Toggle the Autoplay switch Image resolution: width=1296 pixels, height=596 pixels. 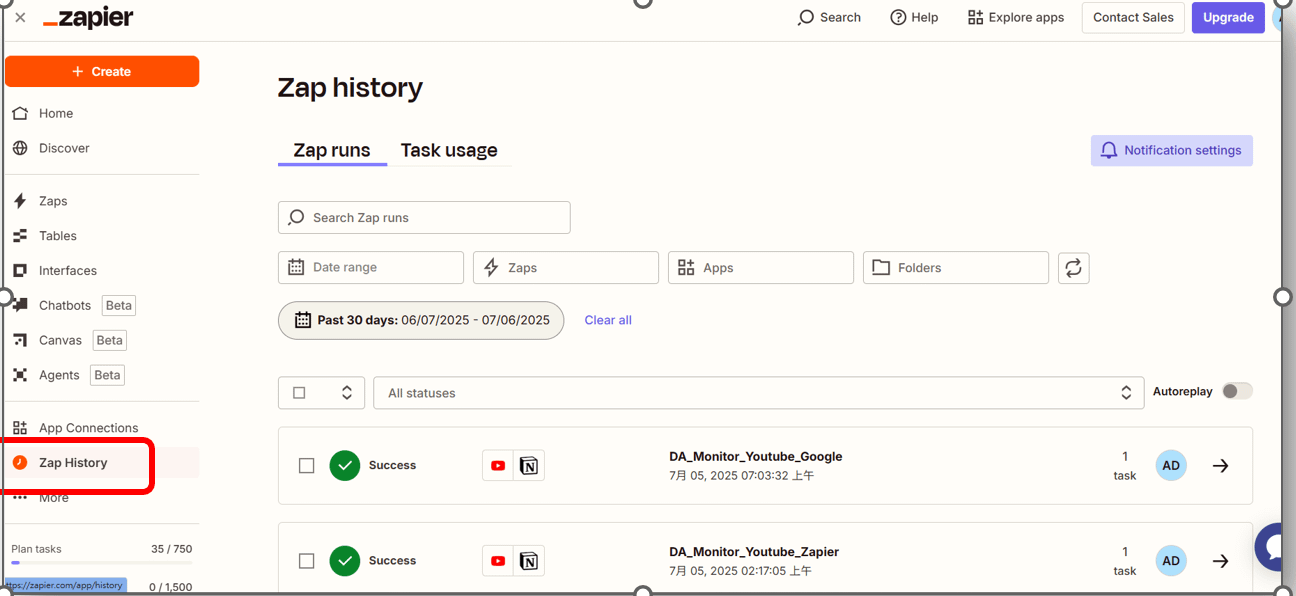(x=1237, y=392)
